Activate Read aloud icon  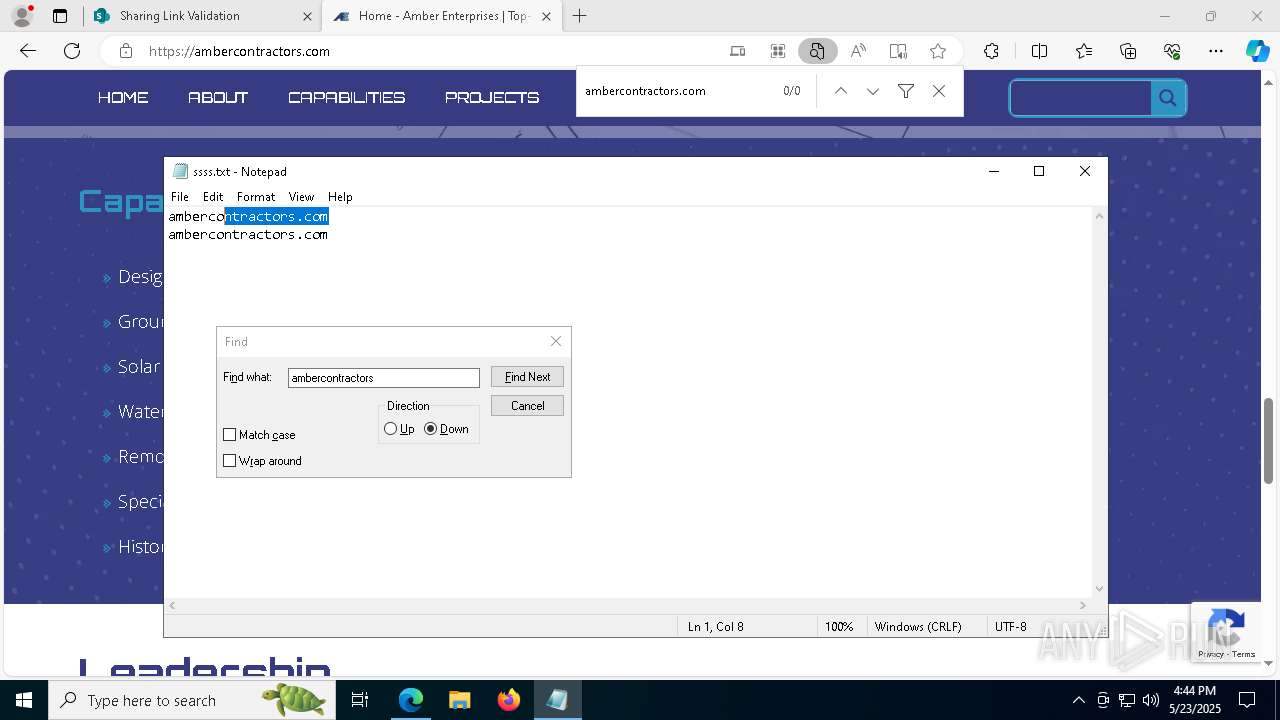point(858,51)
